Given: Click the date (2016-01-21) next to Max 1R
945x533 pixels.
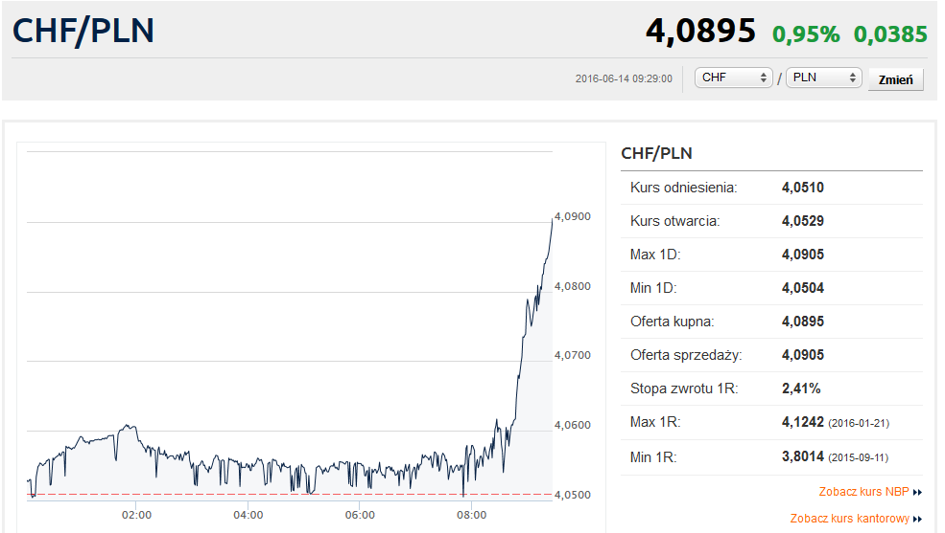Looking at the screenshot, I should click(x=859, y=423).
